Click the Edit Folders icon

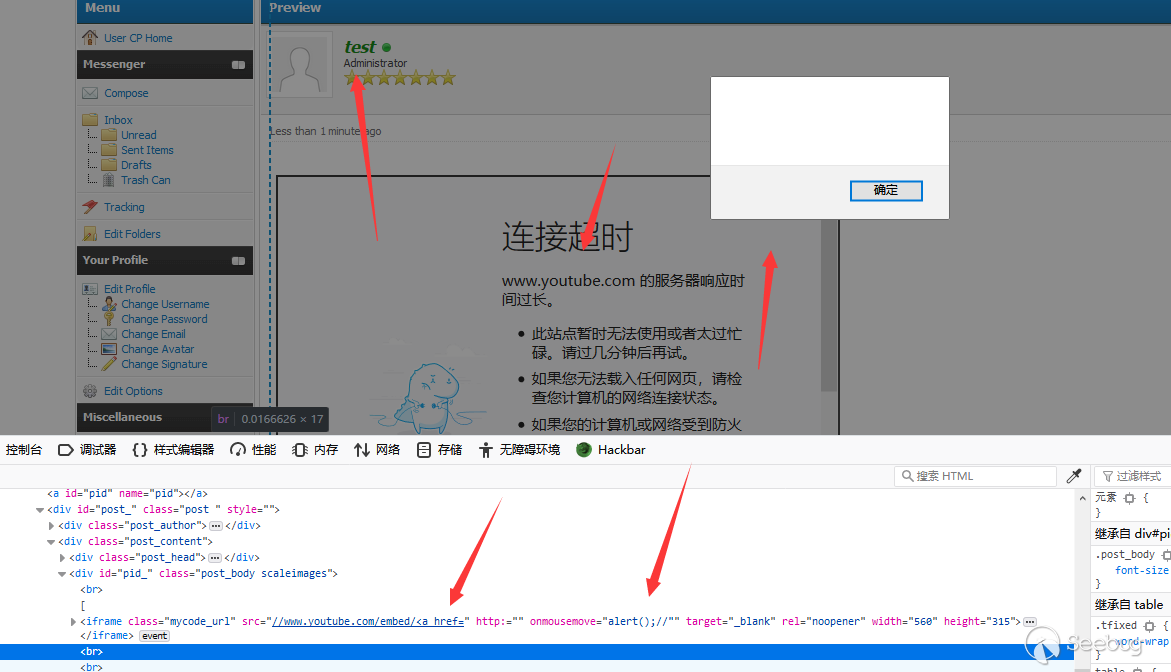click(x=90, y=234)
